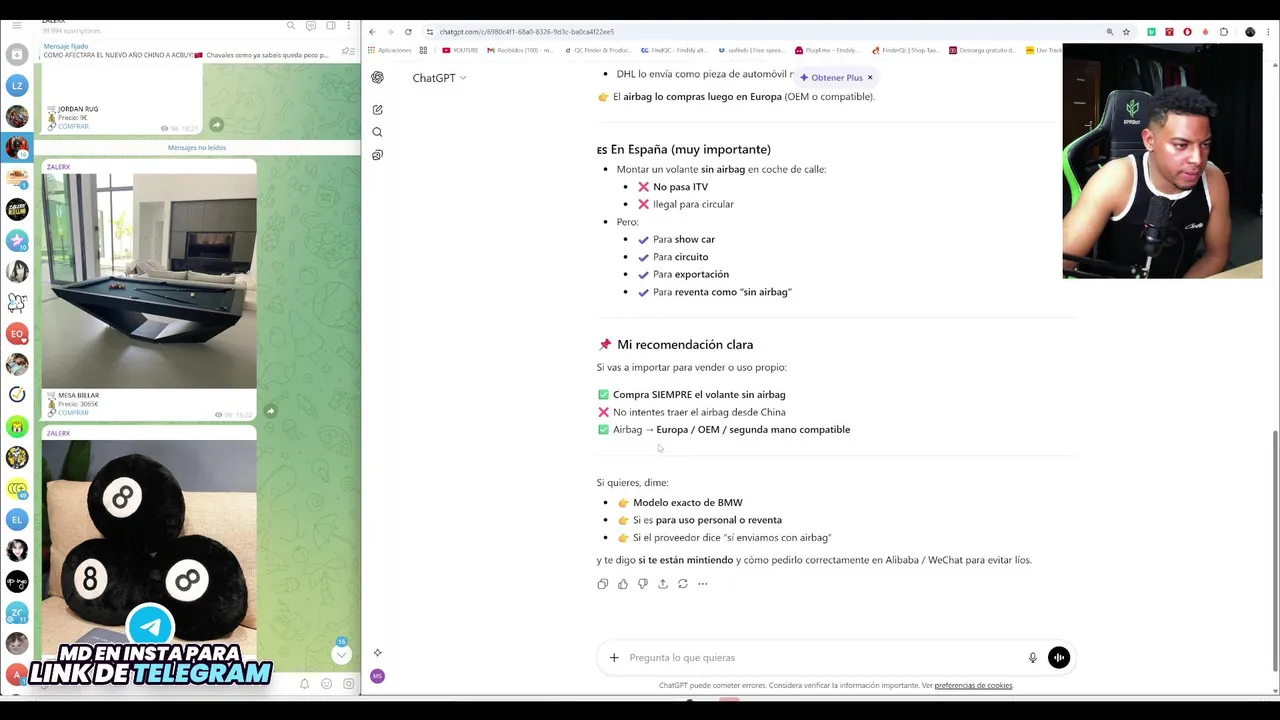Open the browser extensions puzzle icon
The height and width of the screenshot is (720, 1280).
[x=1223, y=32]
